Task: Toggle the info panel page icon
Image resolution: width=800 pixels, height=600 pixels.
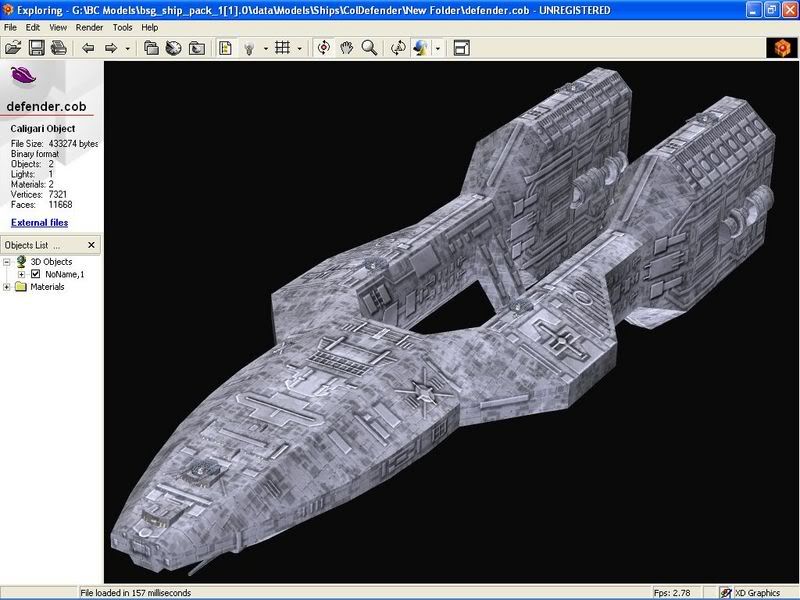Action: point(225,48)
